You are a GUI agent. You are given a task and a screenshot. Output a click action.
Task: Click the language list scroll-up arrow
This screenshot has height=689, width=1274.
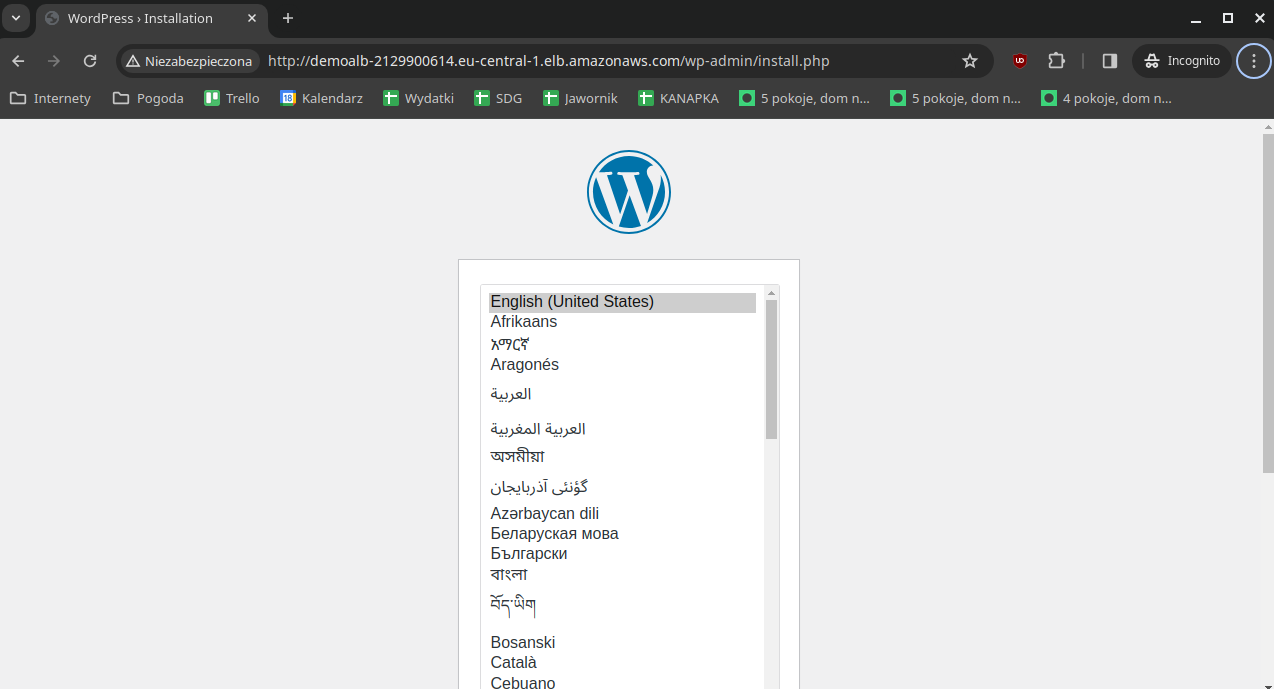pyautogui.click(x=771, y=293)
